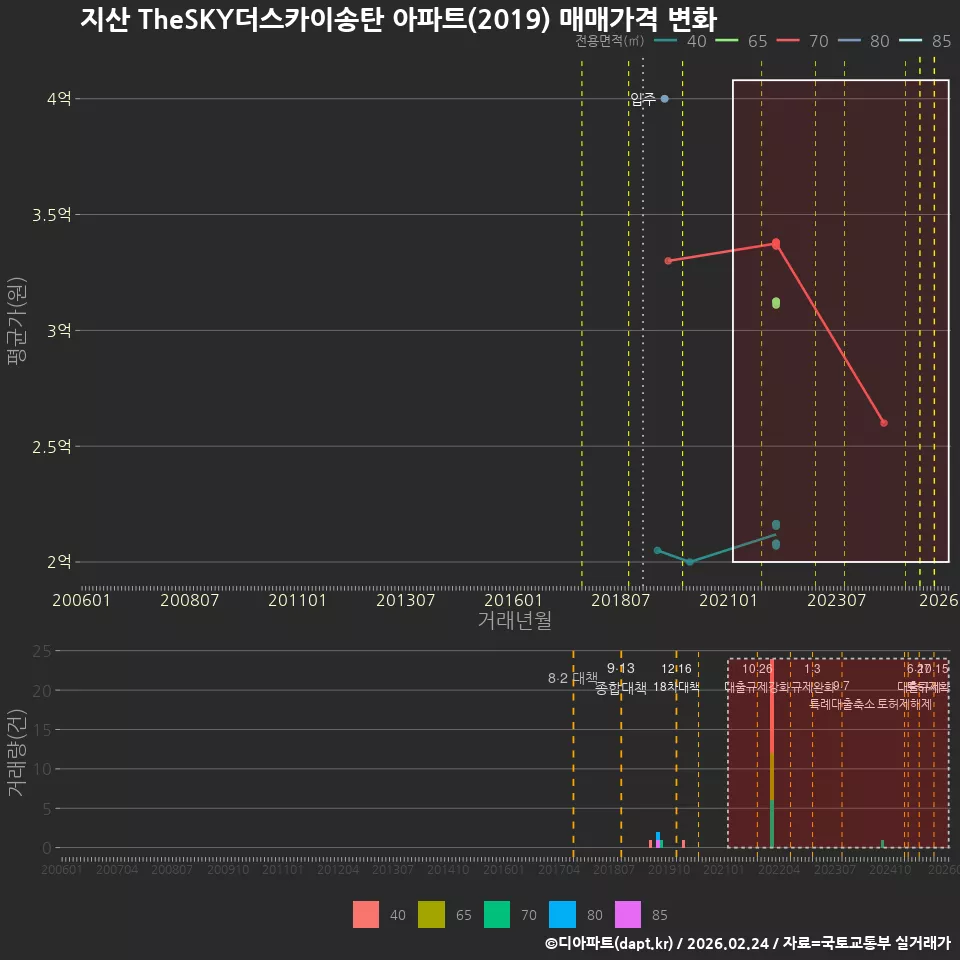Select the final red 70㎡ point near 2.6억
960x960 pixels.
pyautogui.click(x=883, y=423)
